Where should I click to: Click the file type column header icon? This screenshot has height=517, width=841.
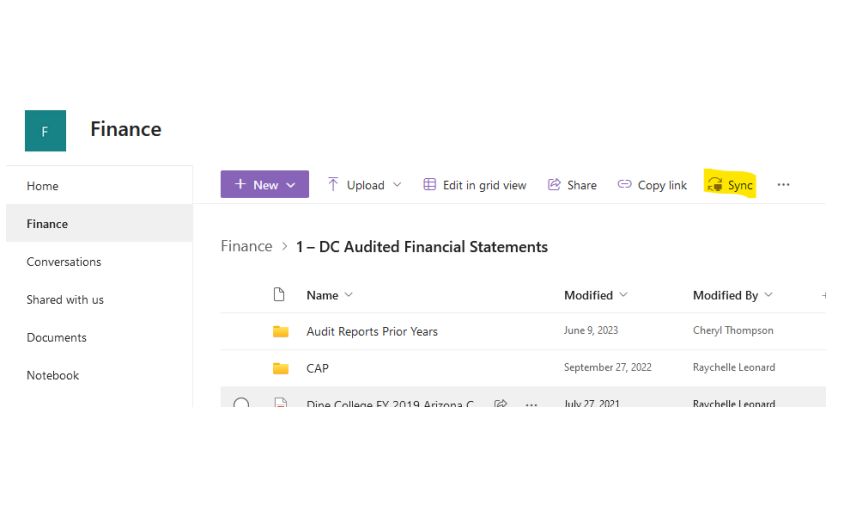[280, 295]
